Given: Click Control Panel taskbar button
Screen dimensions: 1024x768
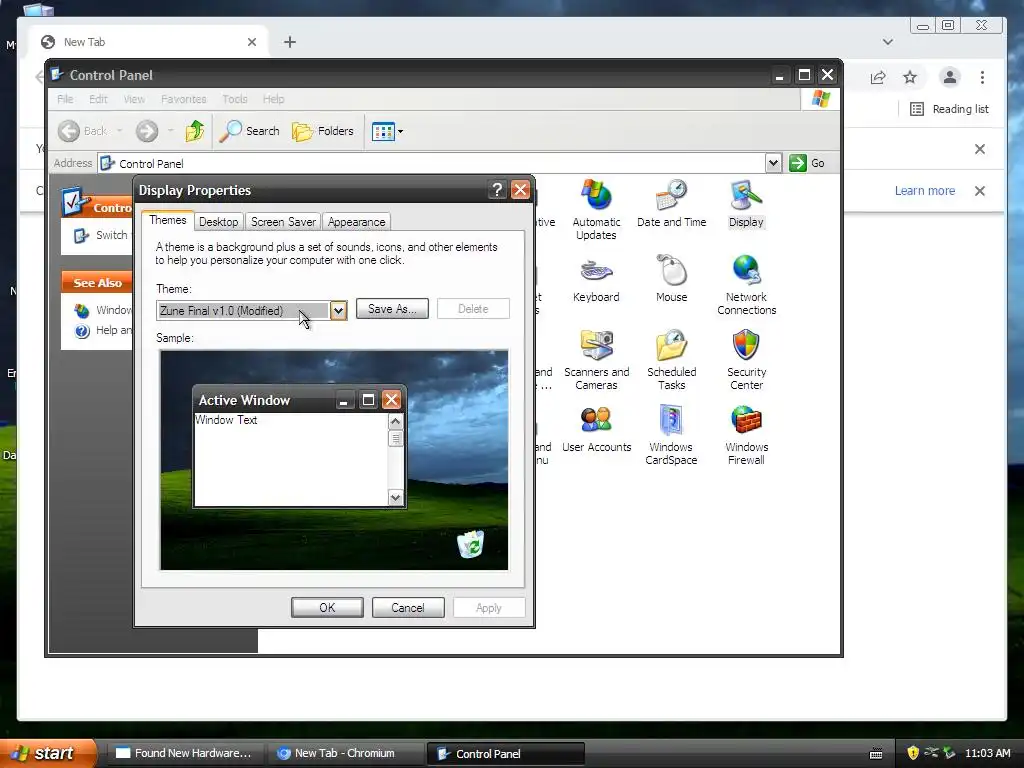Looking at the screenshot, I should (x=505, y=753).
